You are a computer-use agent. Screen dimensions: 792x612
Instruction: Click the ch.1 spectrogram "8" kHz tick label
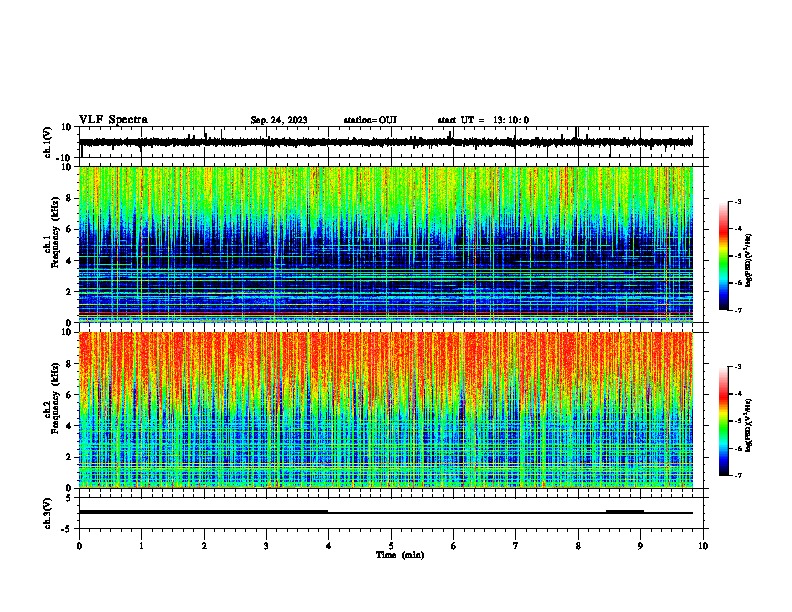(70, 198)
